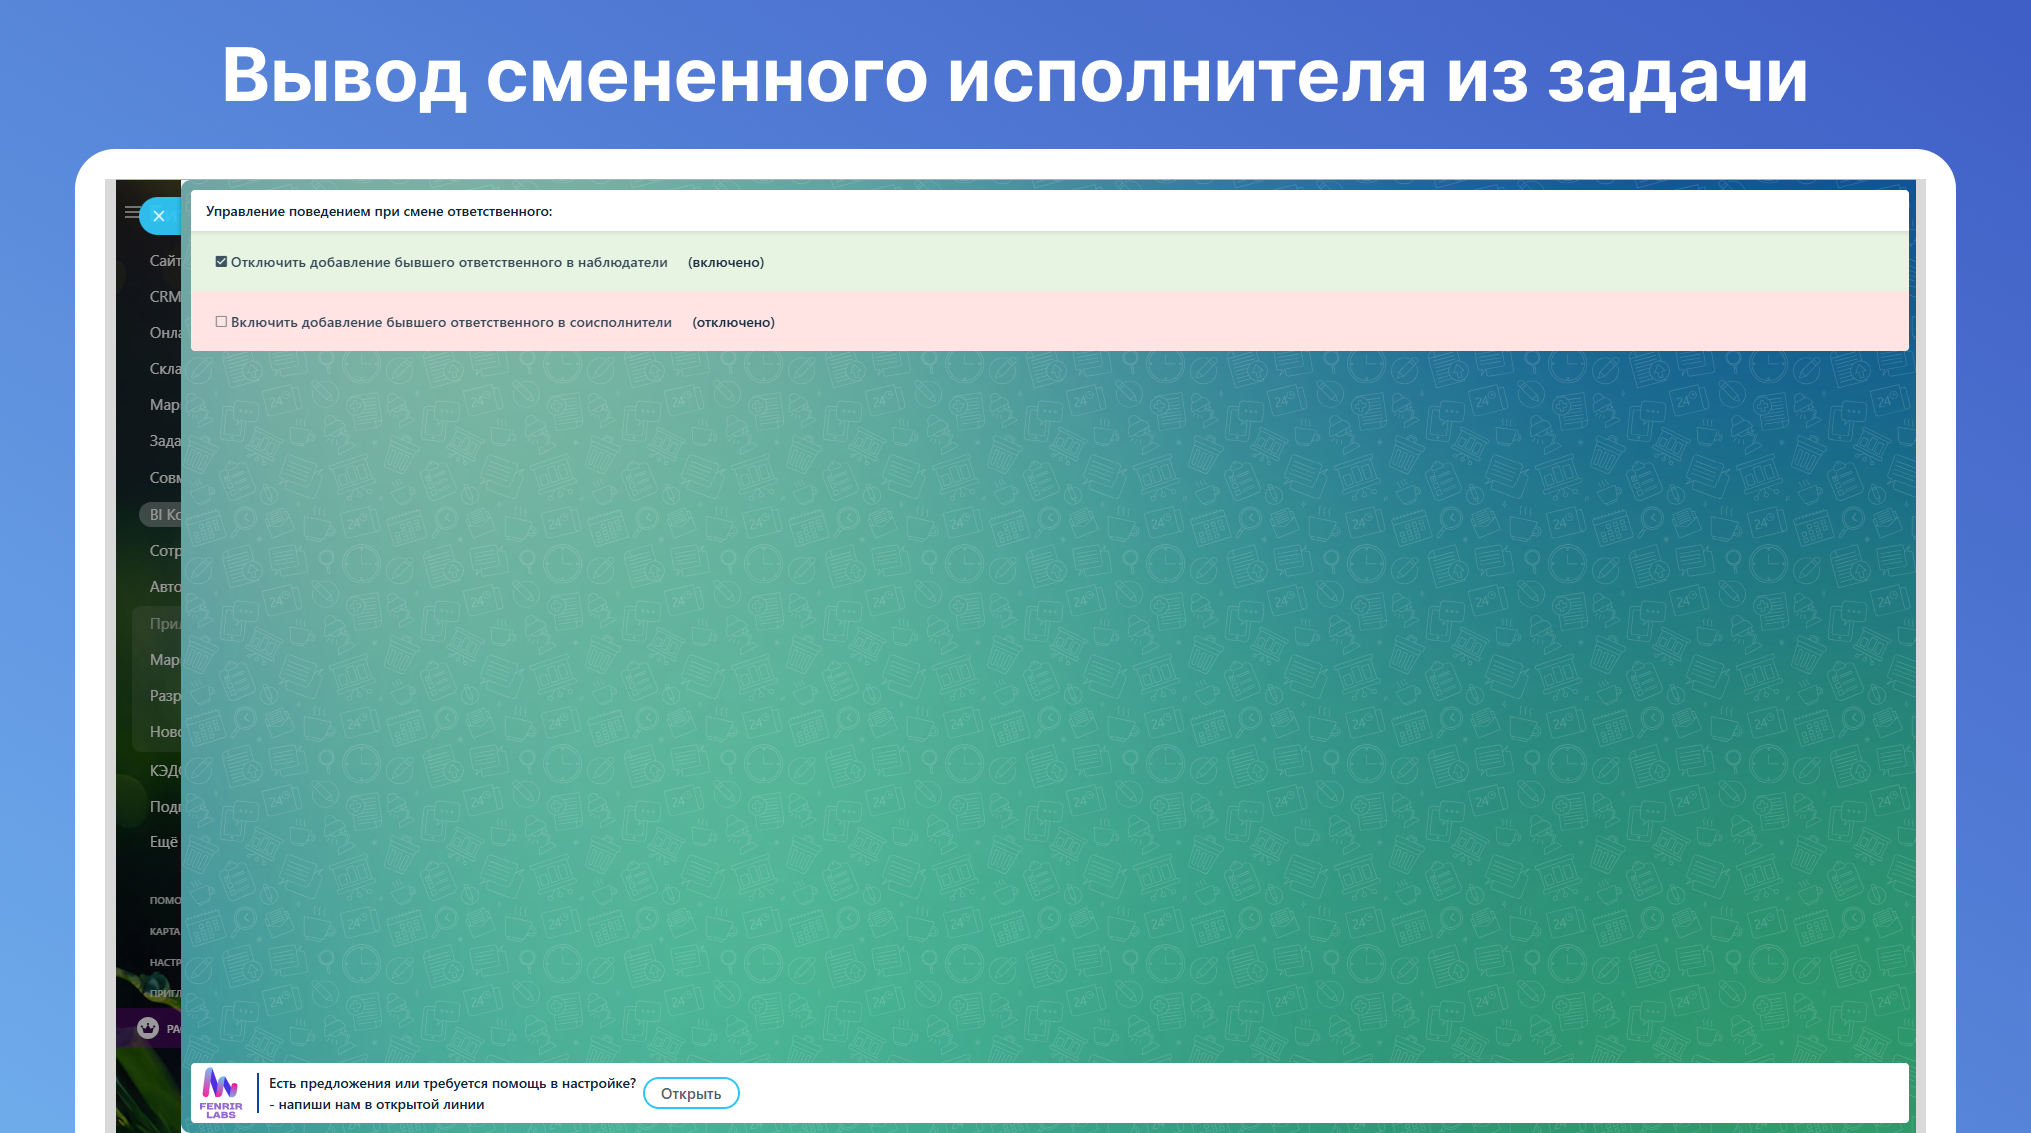Open Автоматизация in the sidebar
Screen dimensions: 2031x1133
[x=164, y=587]
